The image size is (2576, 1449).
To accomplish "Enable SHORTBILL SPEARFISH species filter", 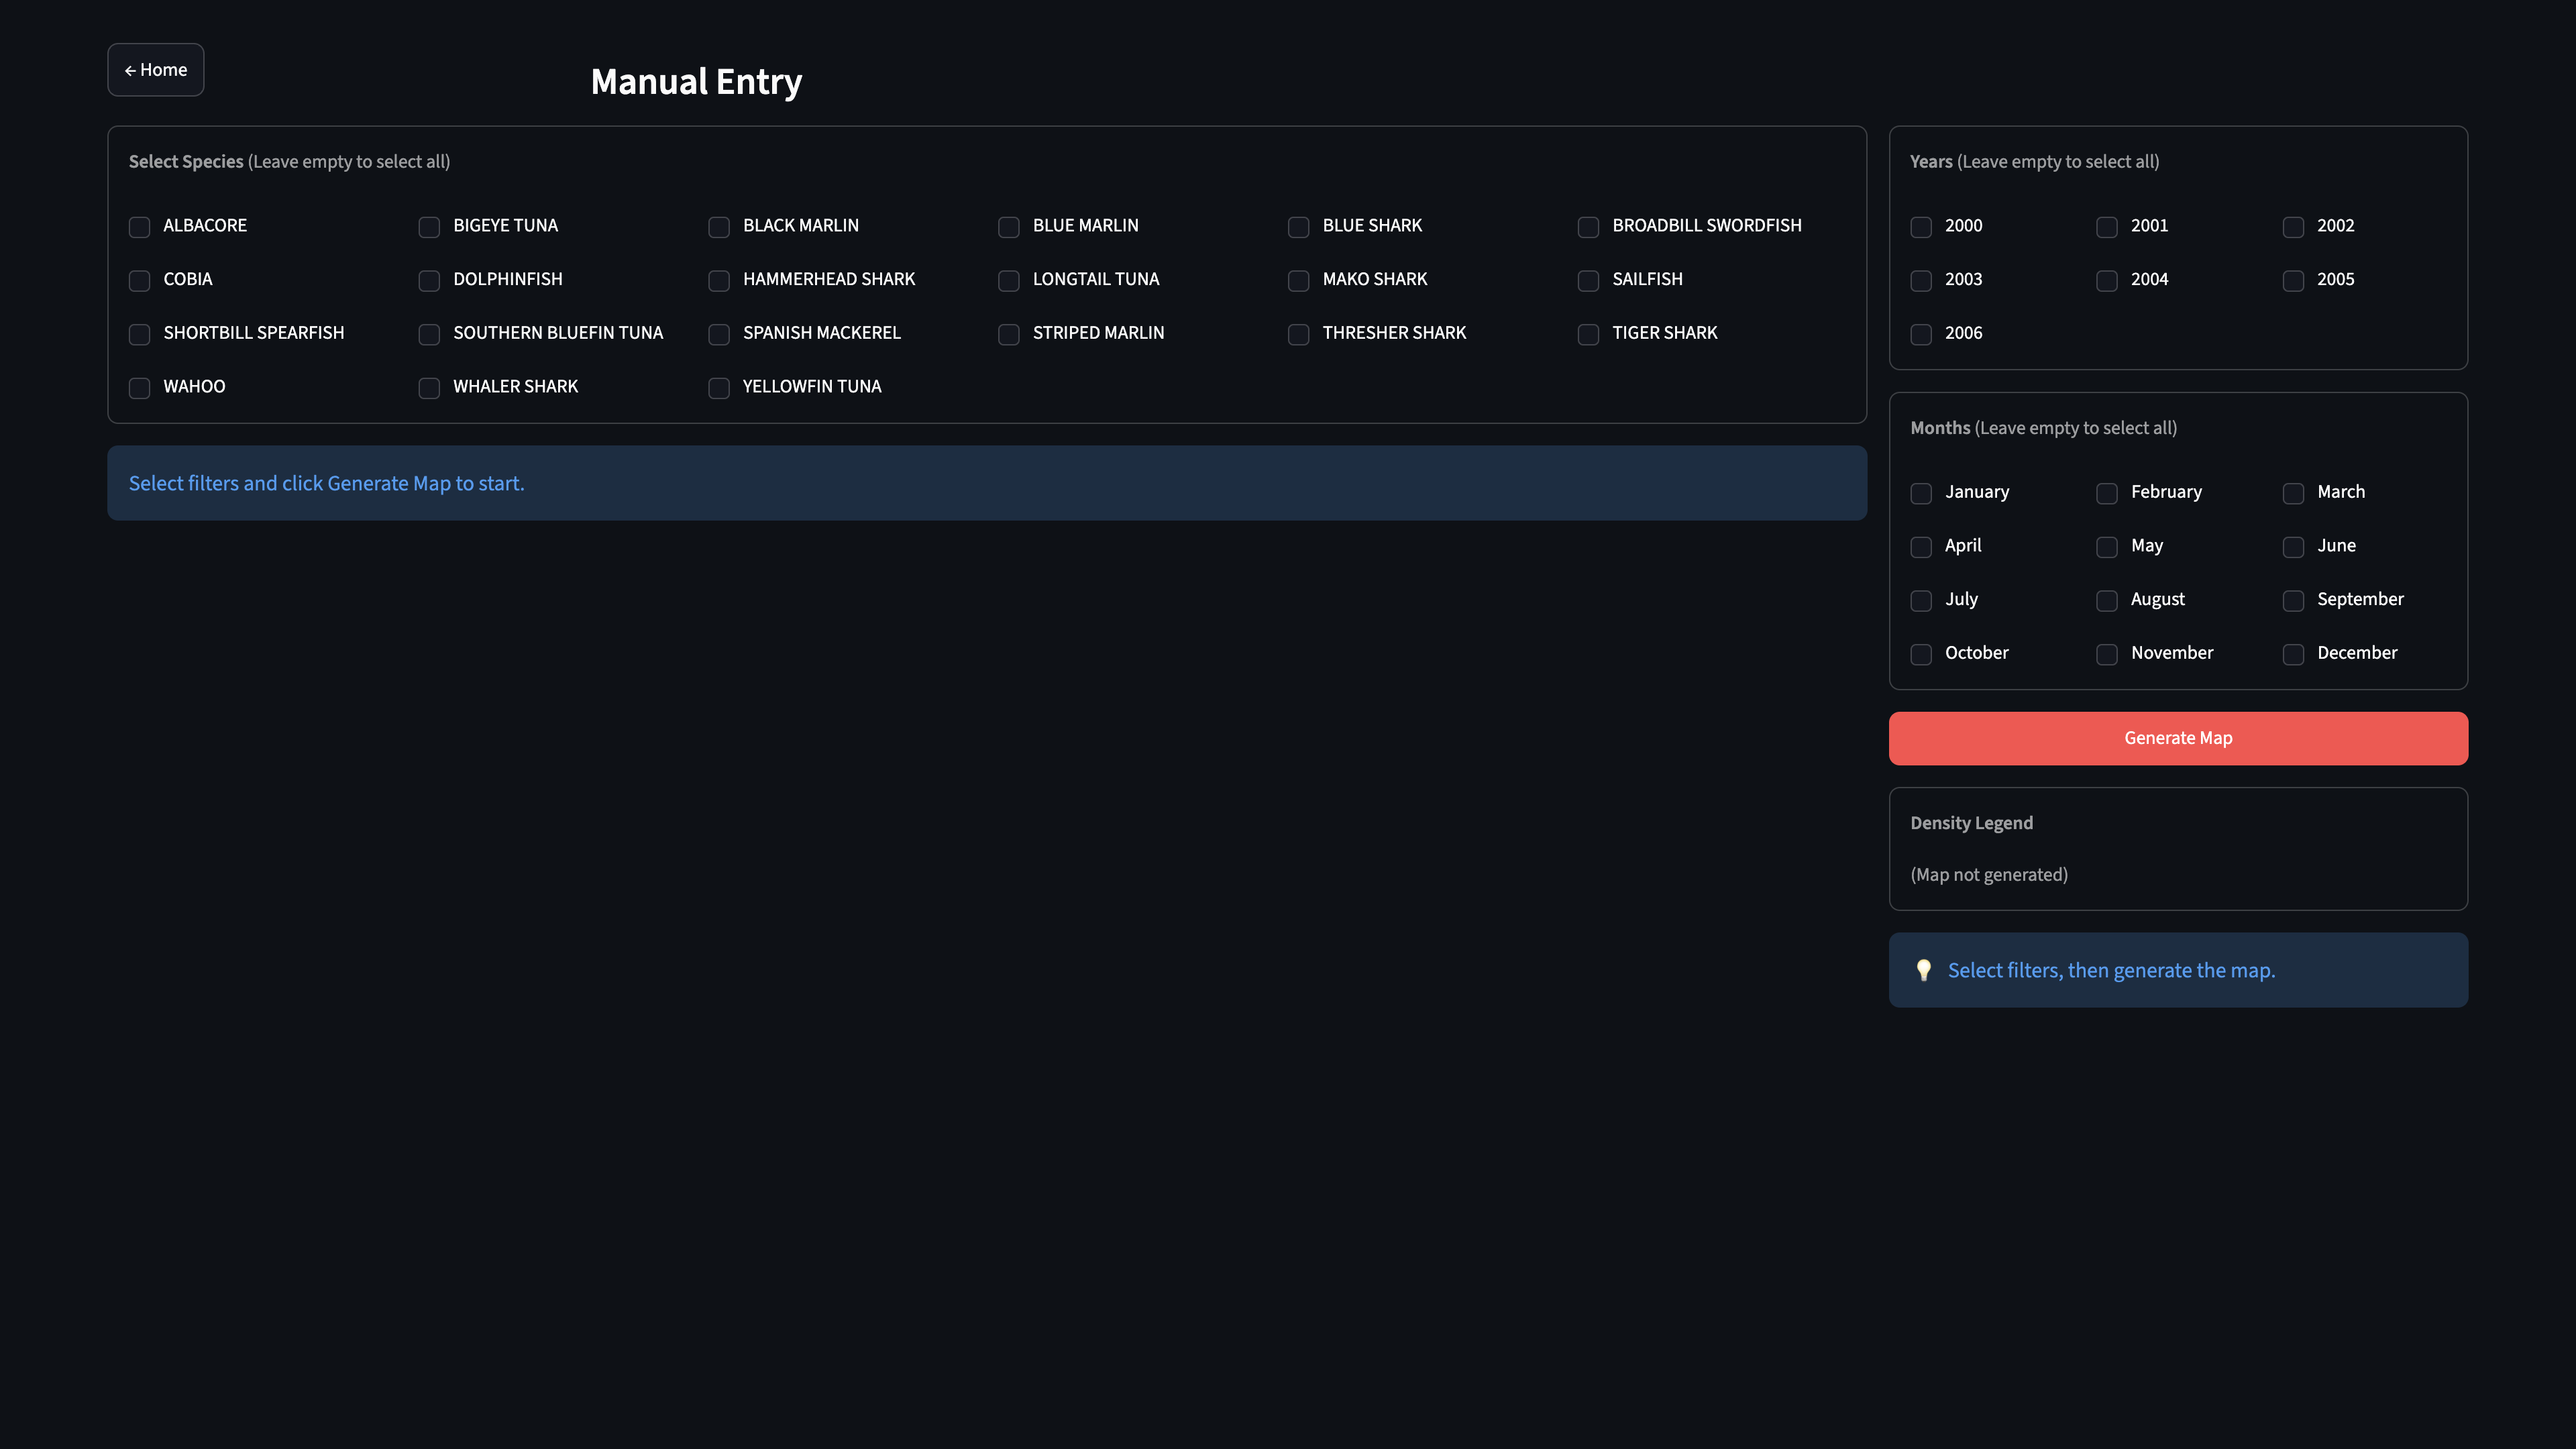I will click(140, 334).
